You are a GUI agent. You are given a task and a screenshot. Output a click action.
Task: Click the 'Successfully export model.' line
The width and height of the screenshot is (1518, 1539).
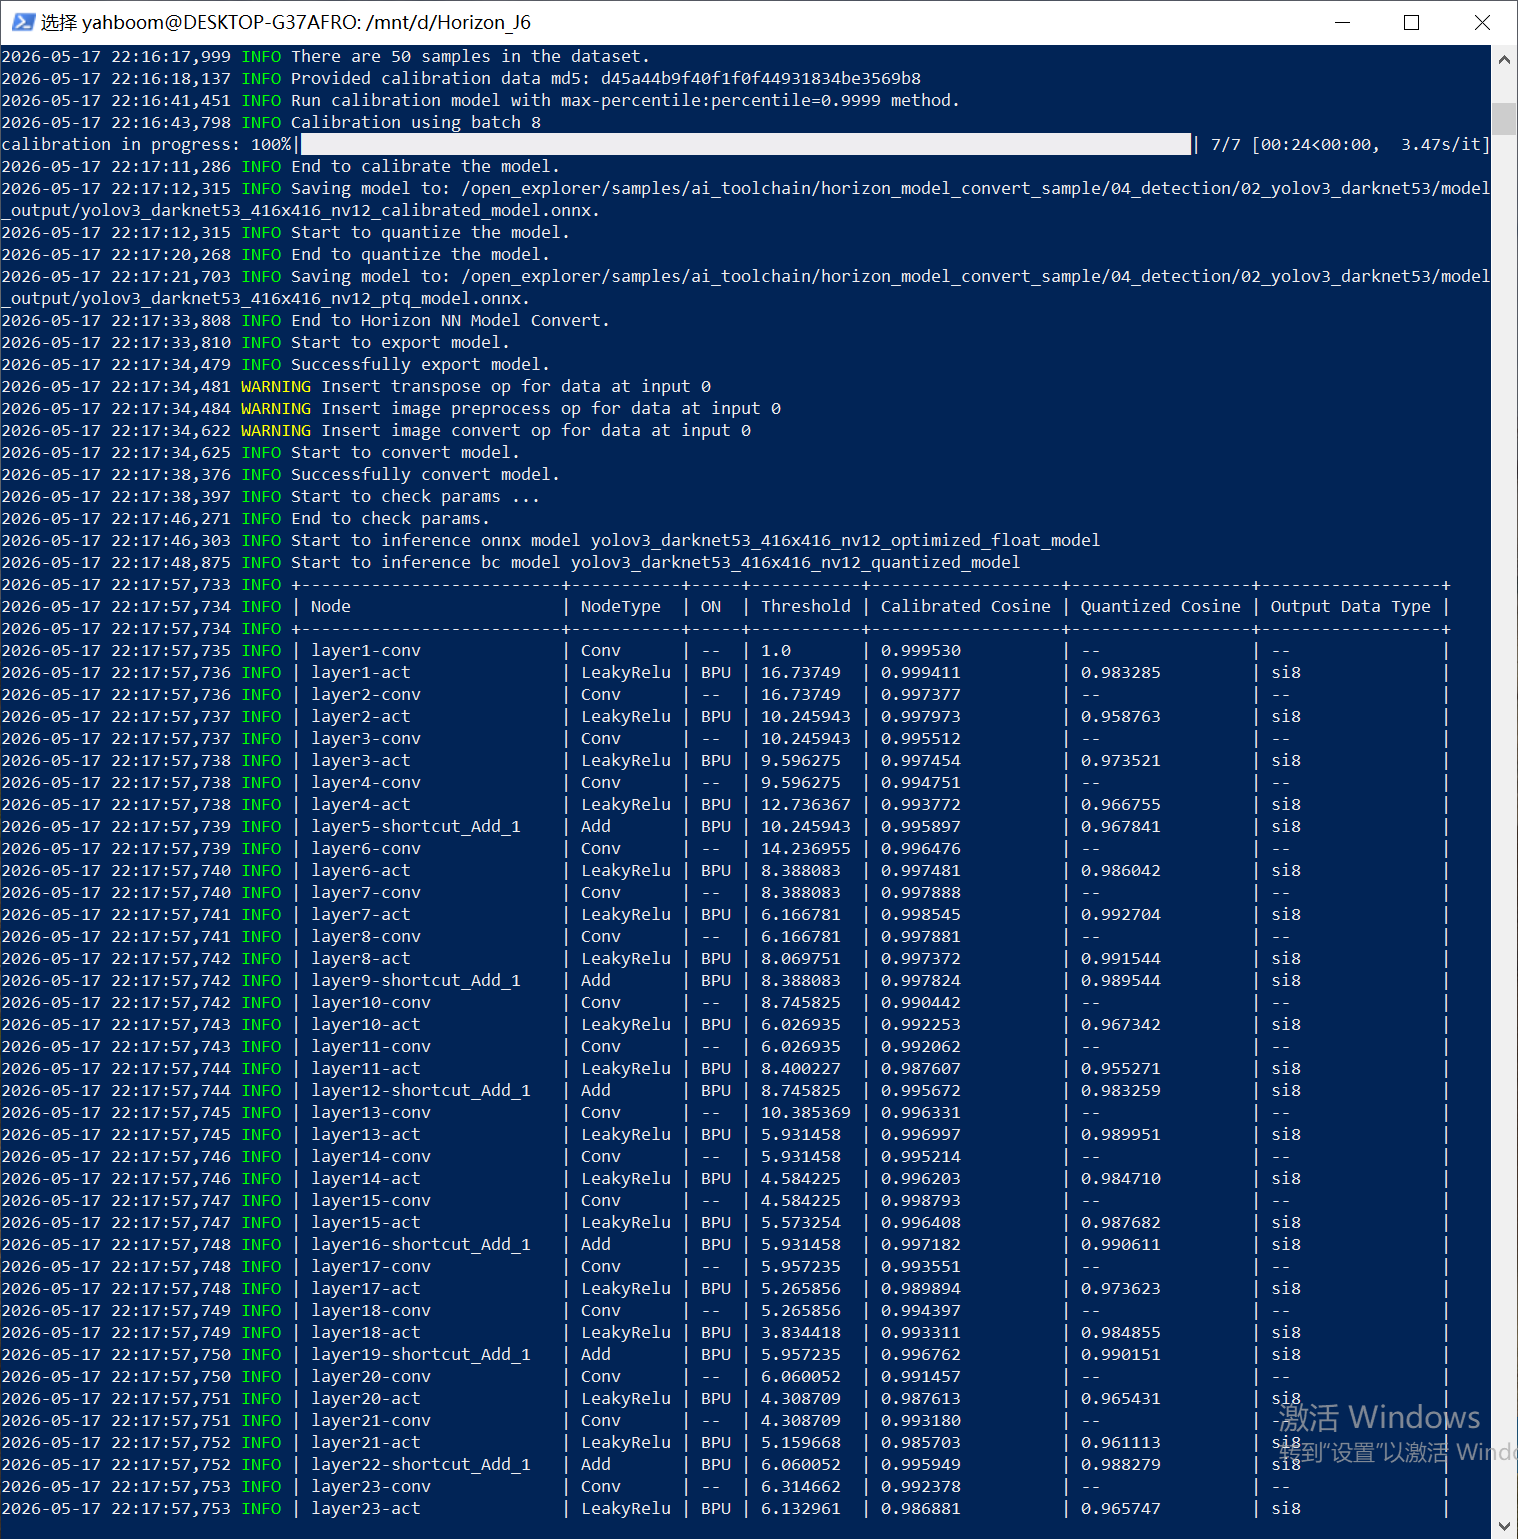click(x=276, y=364)
